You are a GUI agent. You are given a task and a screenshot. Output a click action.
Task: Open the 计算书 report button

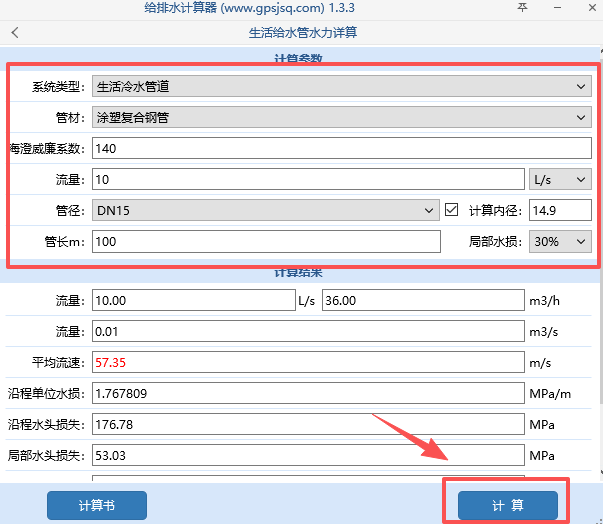tap(97, 505)
